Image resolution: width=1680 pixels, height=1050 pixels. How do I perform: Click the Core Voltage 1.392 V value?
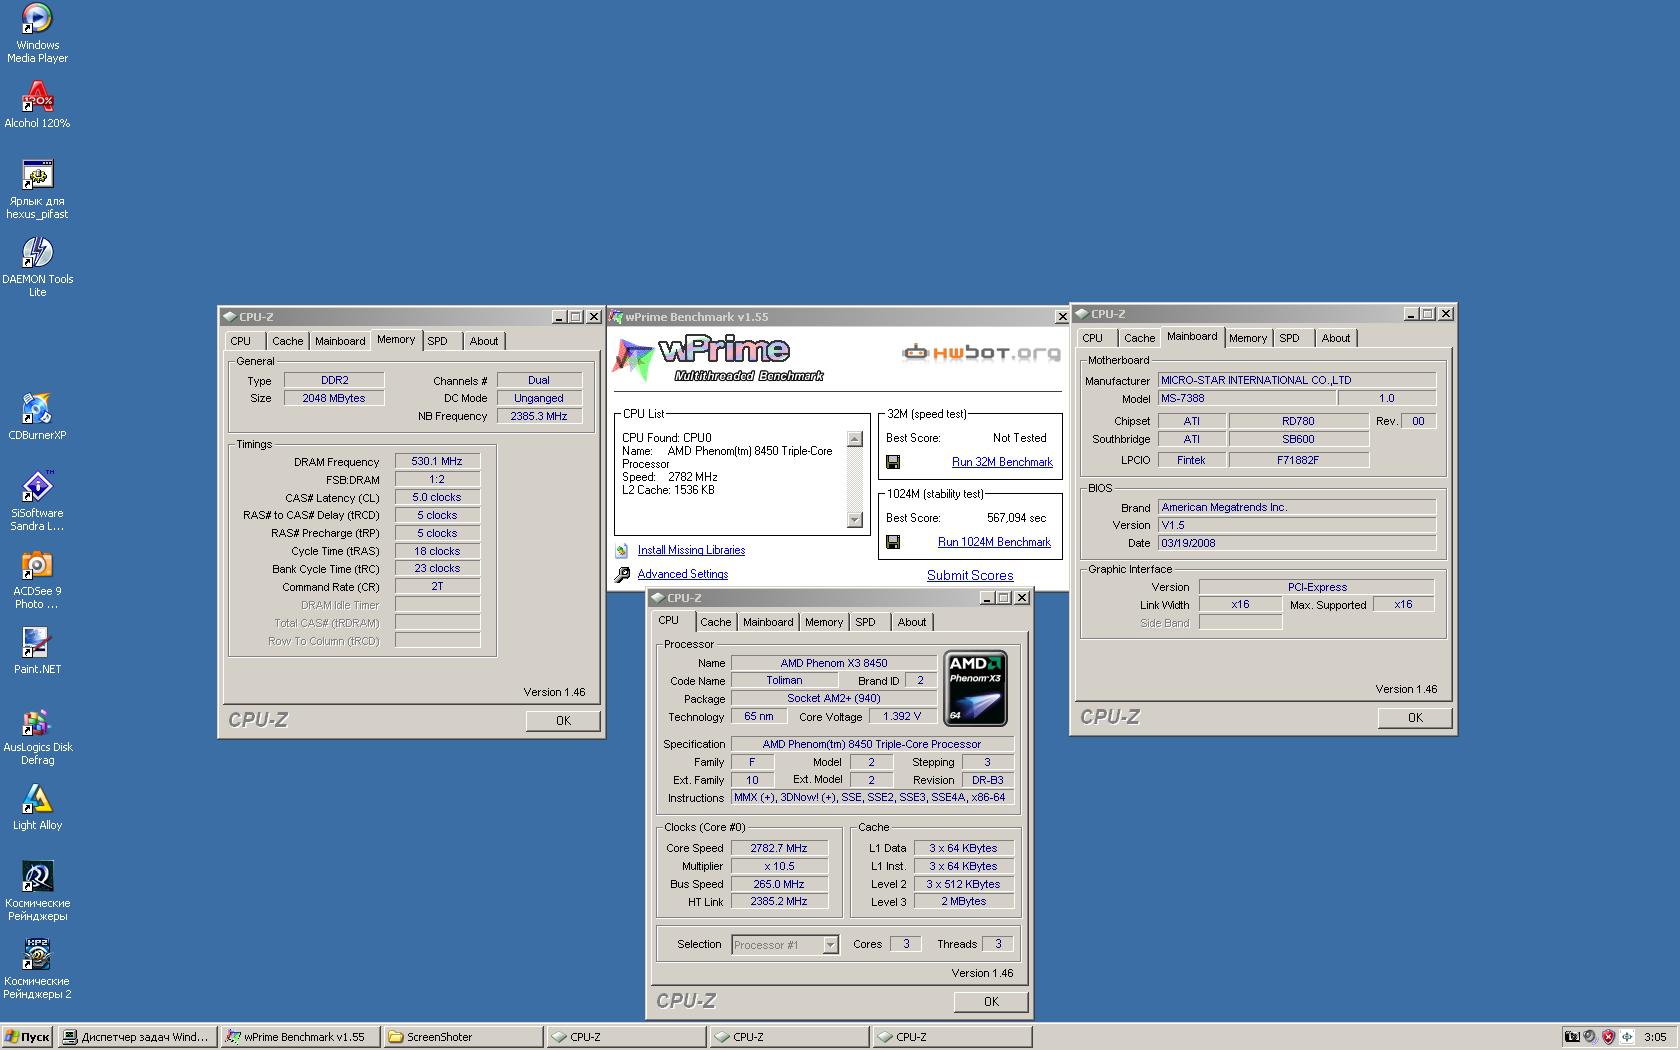902,716
